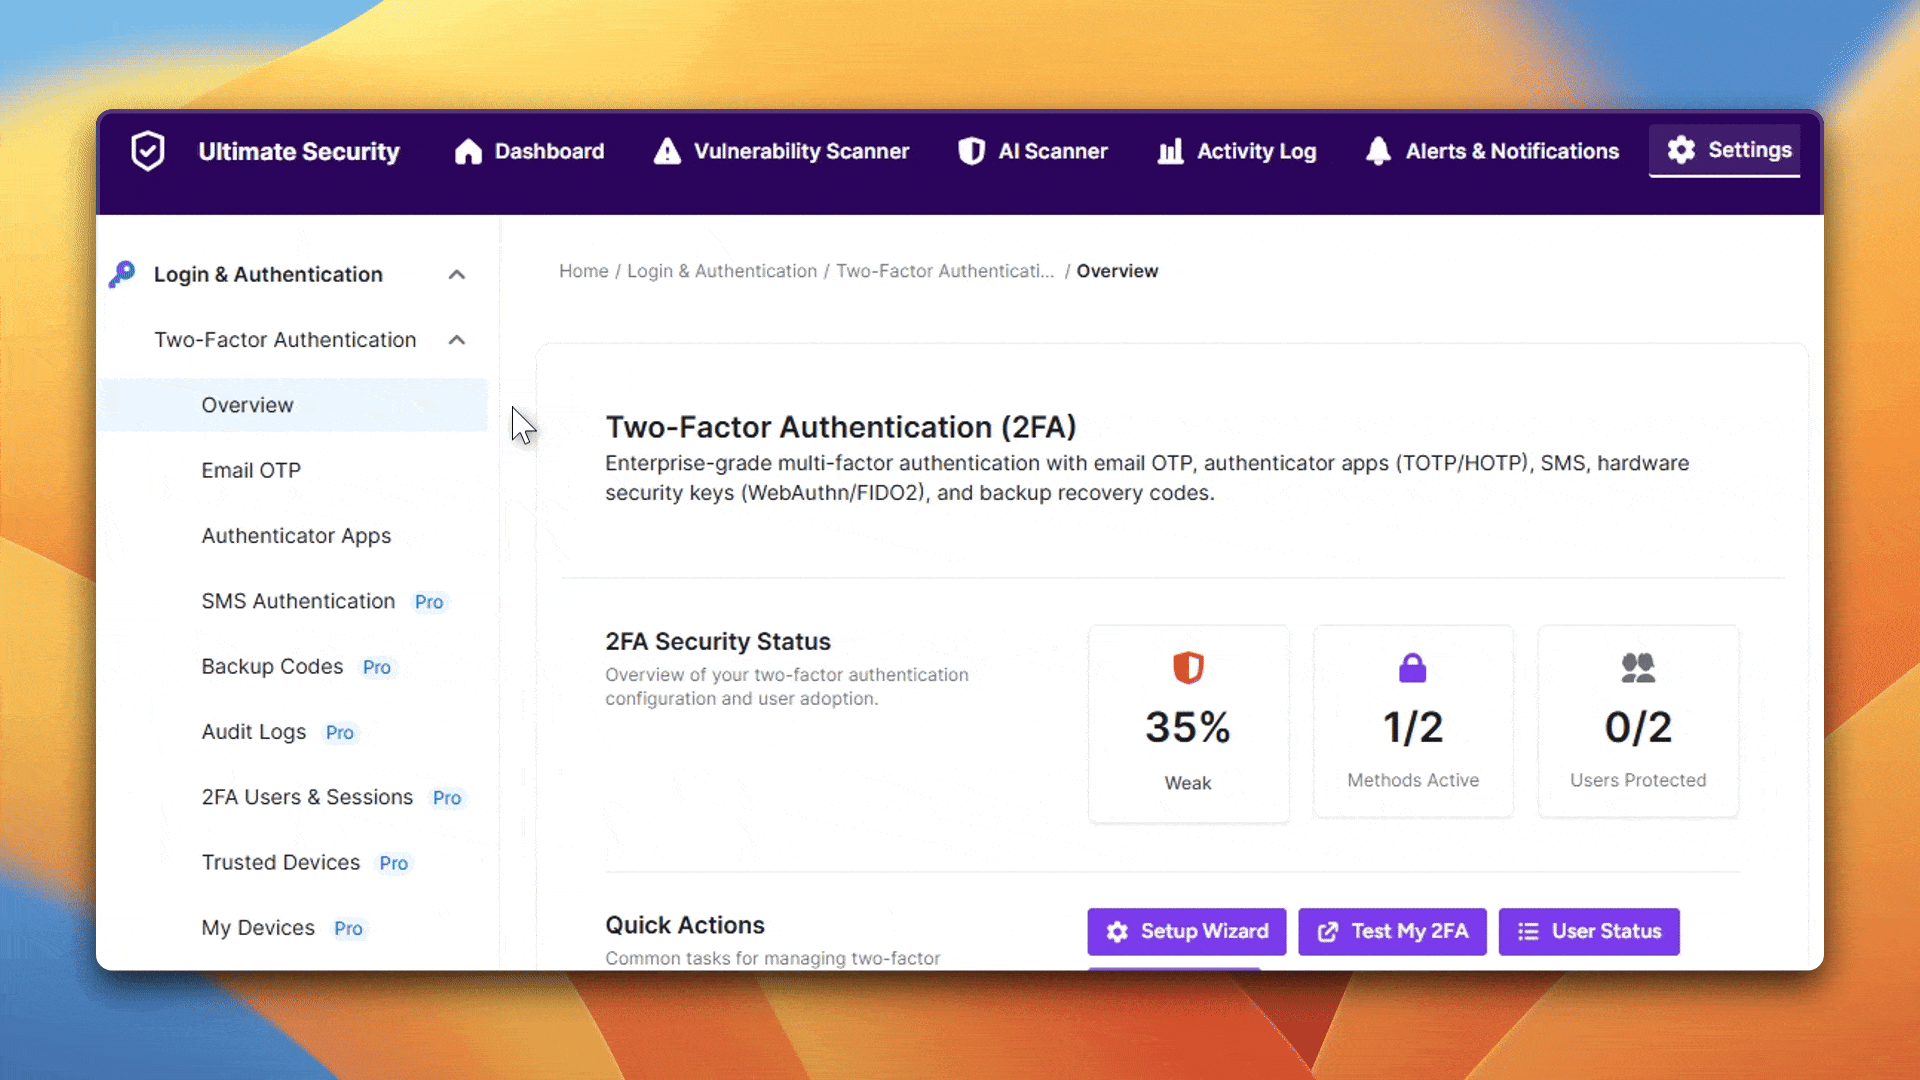This screenshot has width=1920, height=1080.
Task: Open Alerts & Notifications tab
Action: [1492, 151]
